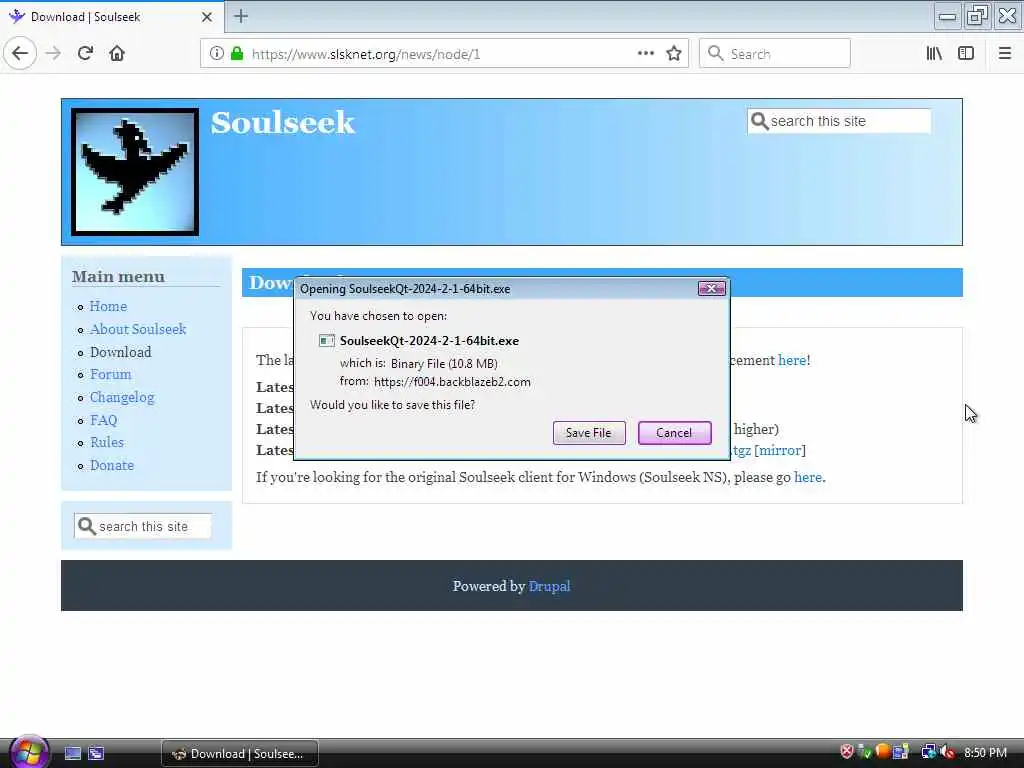Open the Donate menu link
1024x768 pixels.
coord(112,465)
